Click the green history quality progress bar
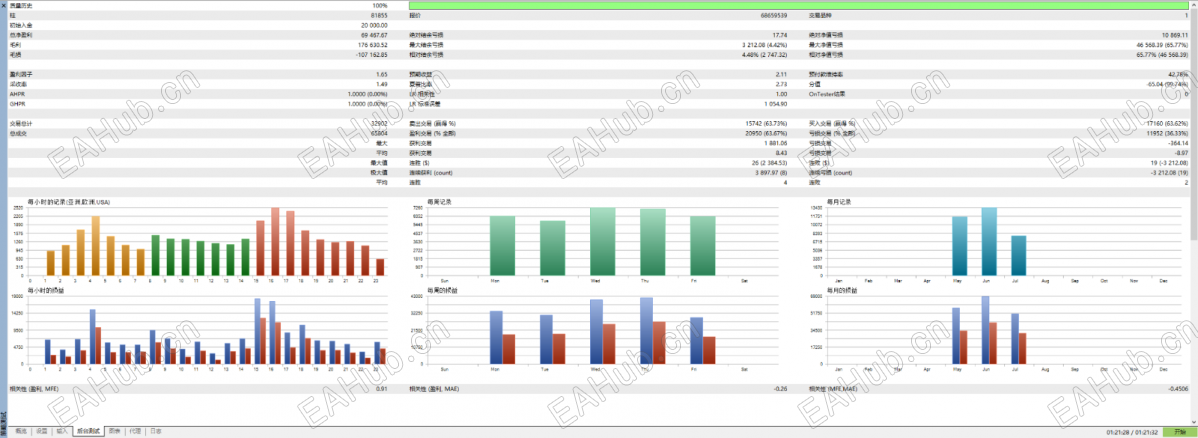Screen dimensions: 1198x438 799,5
